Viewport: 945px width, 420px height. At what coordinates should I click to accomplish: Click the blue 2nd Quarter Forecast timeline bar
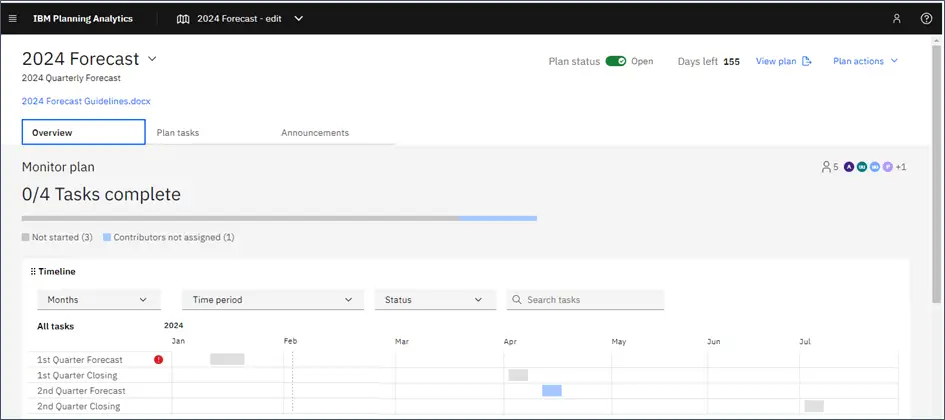pos(552,390)
